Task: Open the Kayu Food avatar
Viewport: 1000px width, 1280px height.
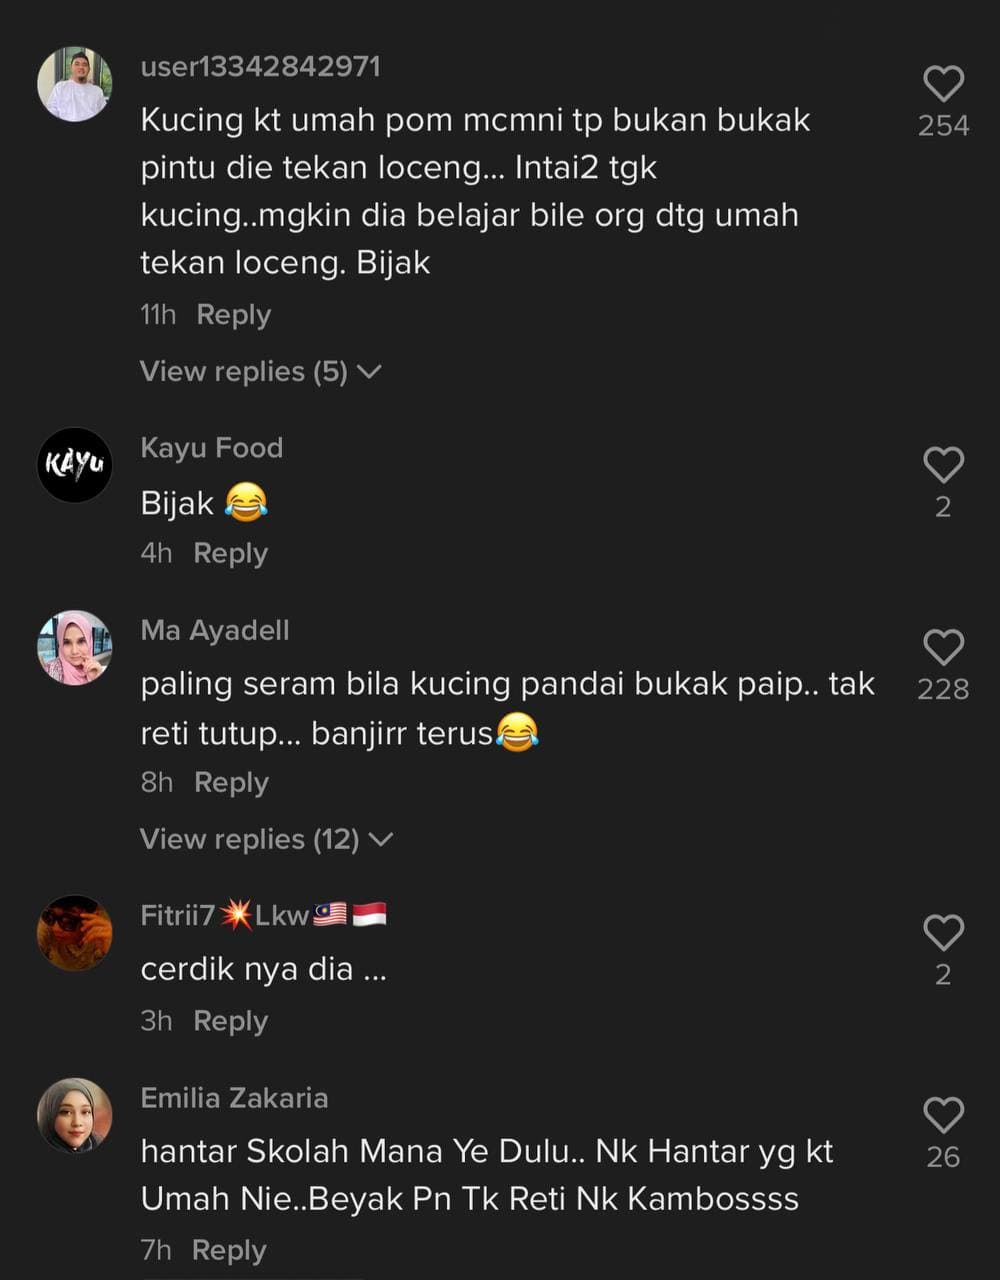Action: [75, 465]
